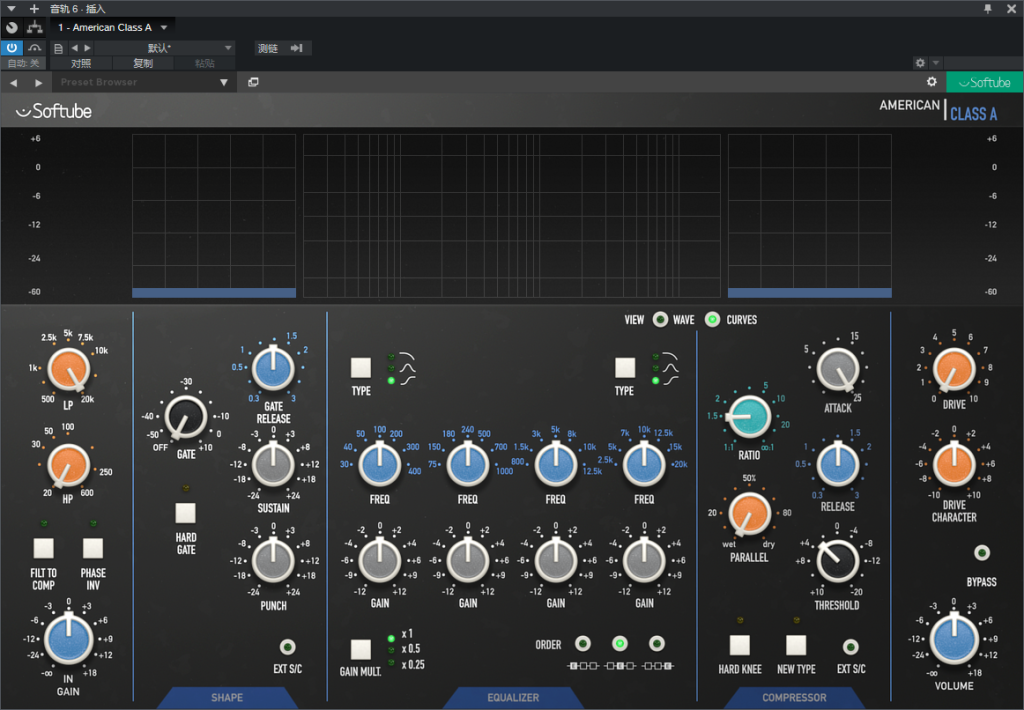Click the GATE RELEASE knob
The image size is (1024, 710).
[x=274, y=368]
